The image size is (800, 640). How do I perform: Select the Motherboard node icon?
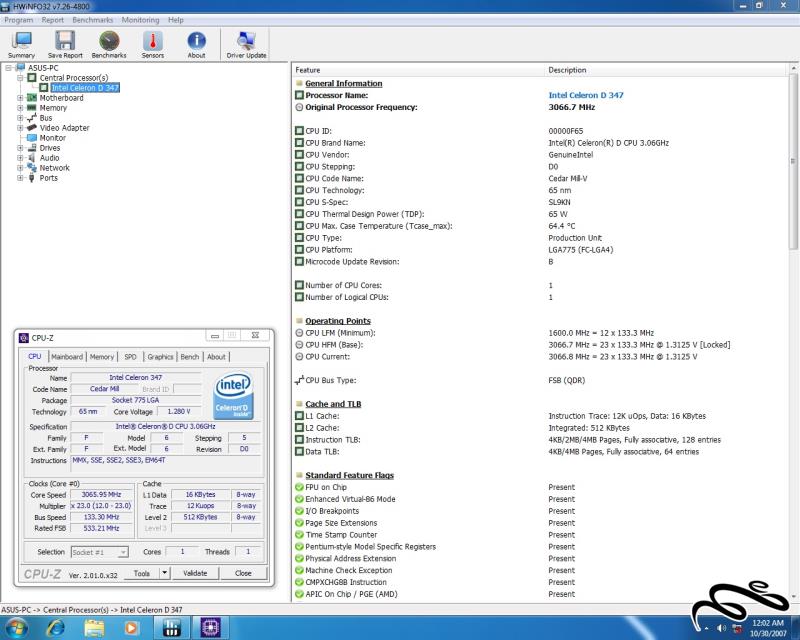pyautogui.click(x=32, y=97)
